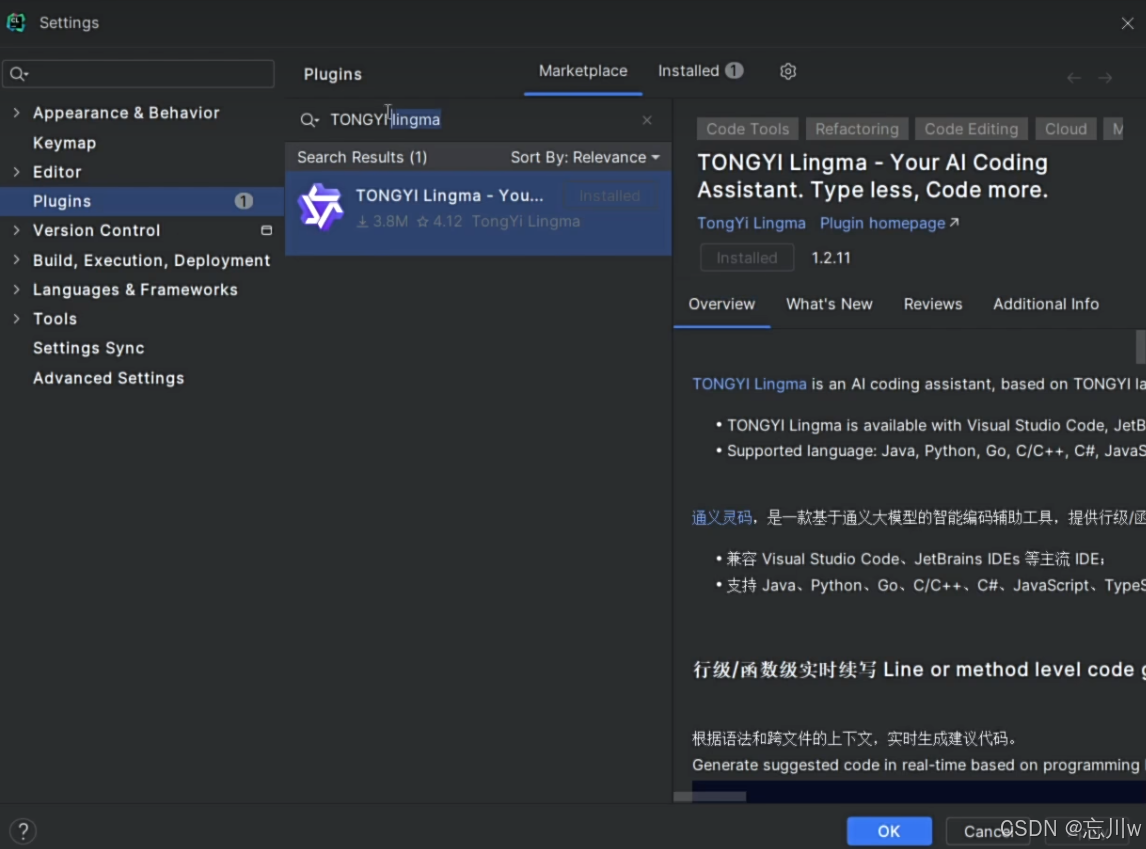The image size is (1146, 849).
Task: Click the plugin search field text
Action: (x=385, y=120)
